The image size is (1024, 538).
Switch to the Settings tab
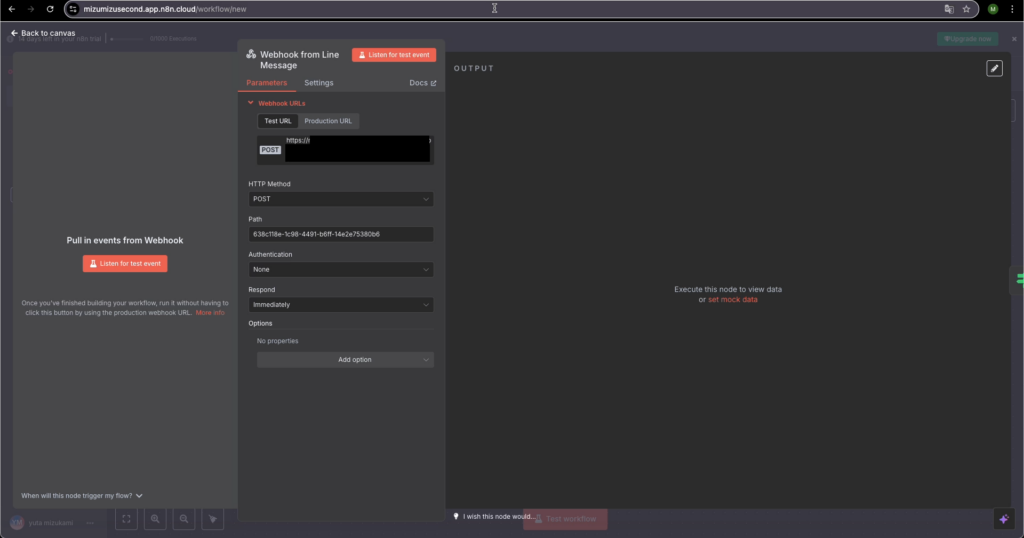(319, 83)
